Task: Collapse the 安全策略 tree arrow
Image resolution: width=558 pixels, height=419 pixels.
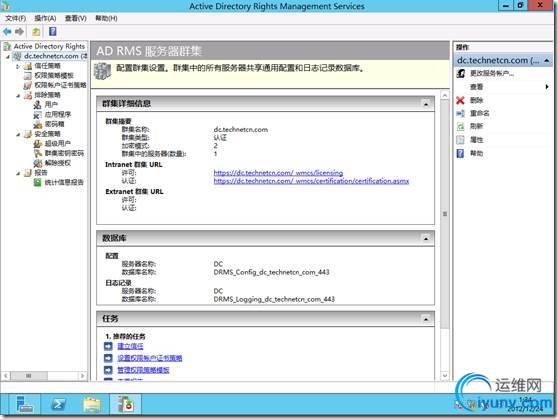Action: point(18,134)
